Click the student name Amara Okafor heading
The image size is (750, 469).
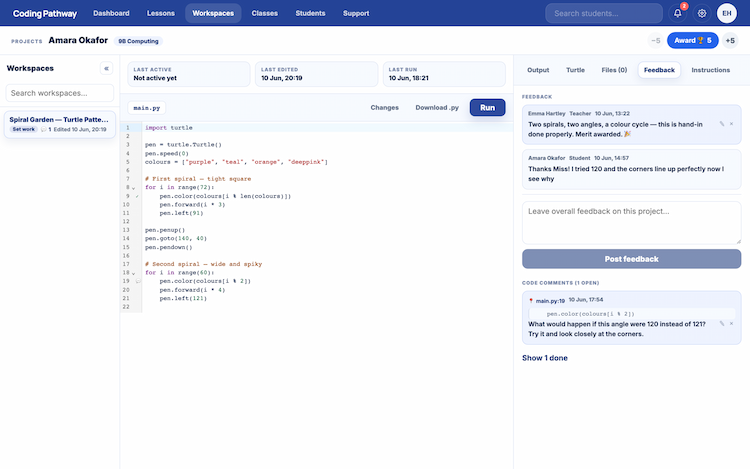pos(78,40)
